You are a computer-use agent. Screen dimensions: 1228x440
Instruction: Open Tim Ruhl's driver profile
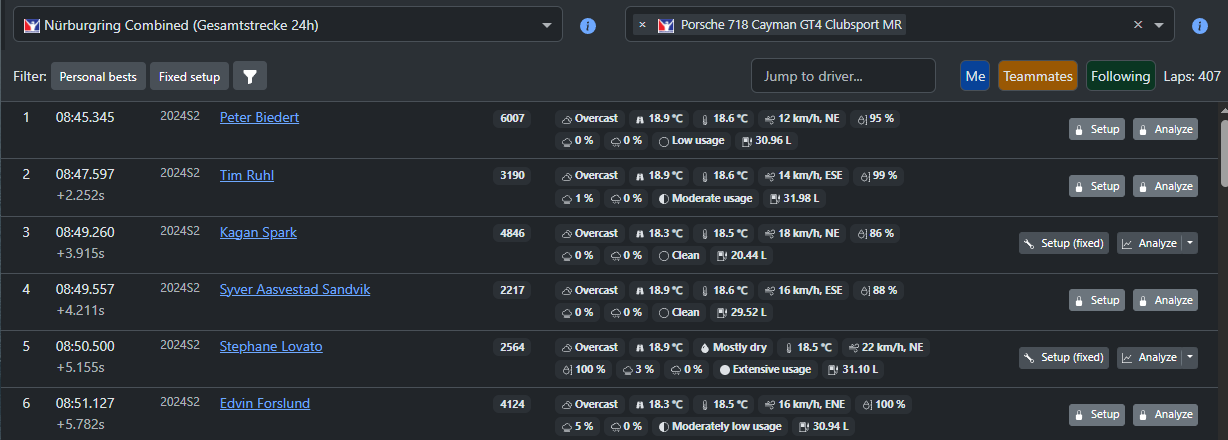[247, 175]
